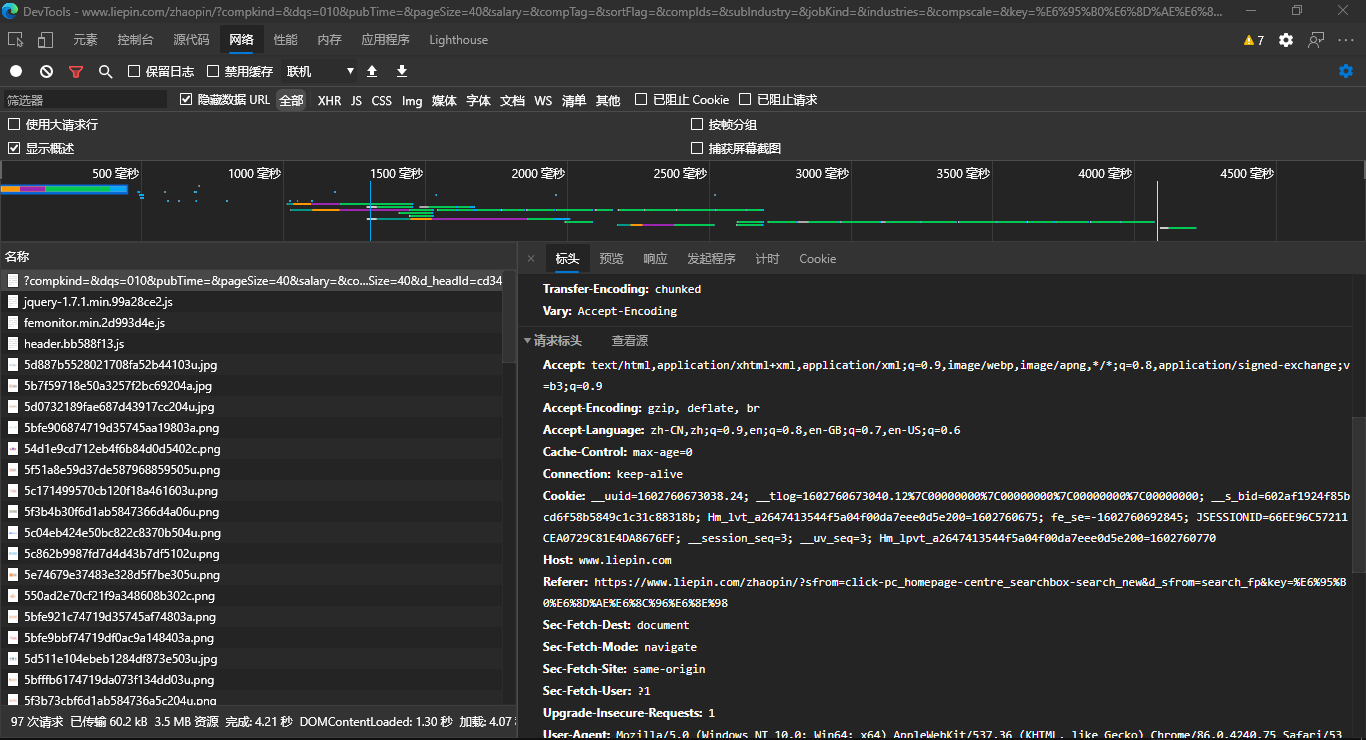Filter requests by JS type
Image resolution: width=1366 pixels, height=740 pixels.
pyautogui.click(x=356, y=100)
